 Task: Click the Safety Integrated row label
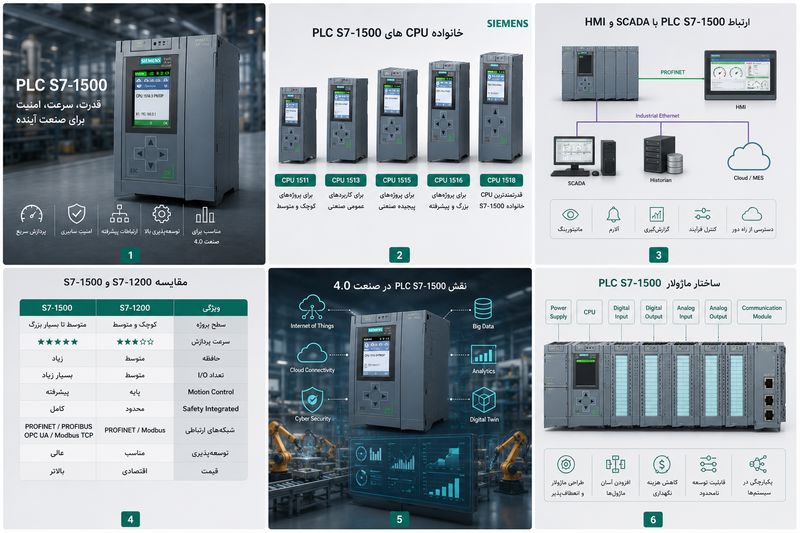211,409
